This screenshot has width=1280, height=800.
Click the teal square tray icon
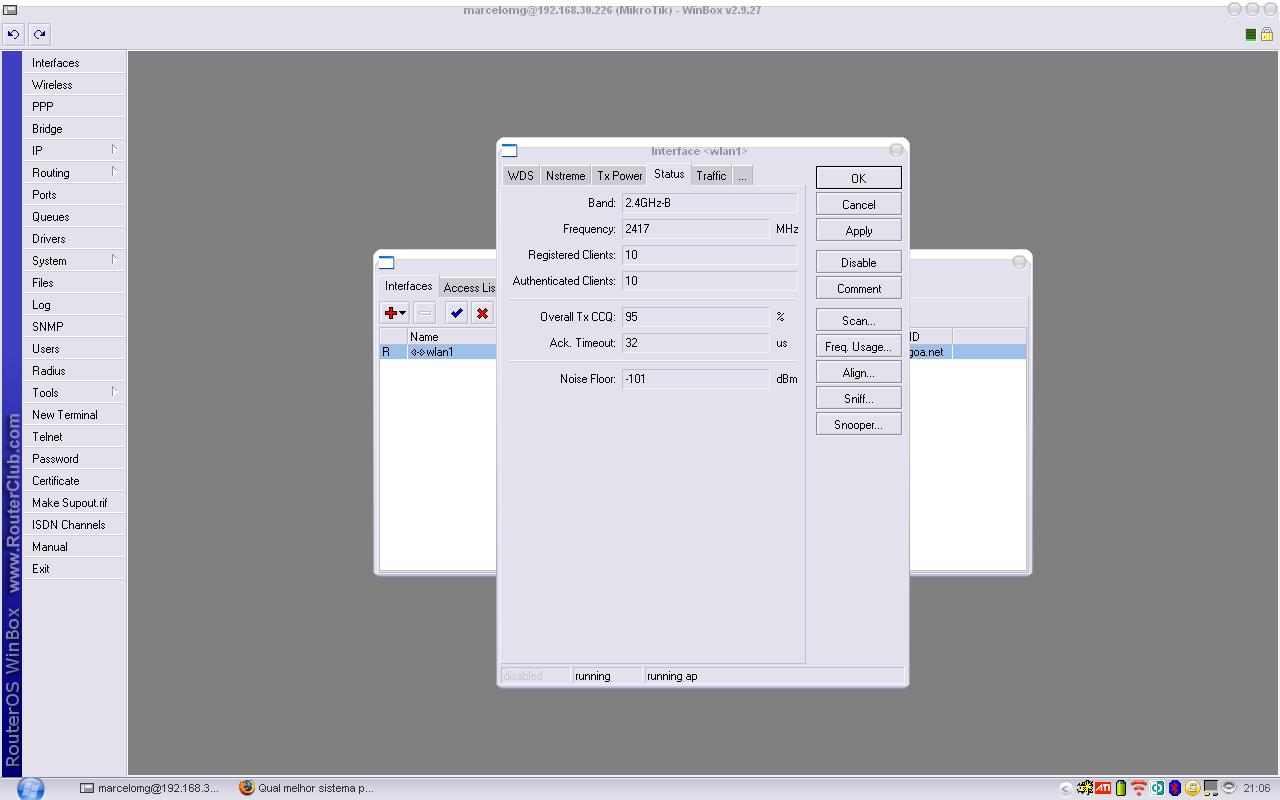click(x=1157, y=788)
